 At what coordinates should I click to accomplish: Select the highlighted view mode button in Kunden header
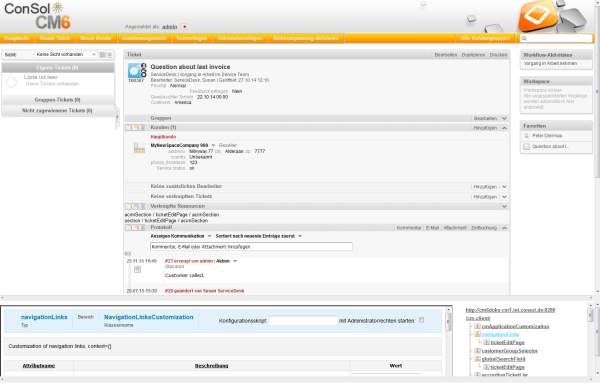[x=135, y=127]
